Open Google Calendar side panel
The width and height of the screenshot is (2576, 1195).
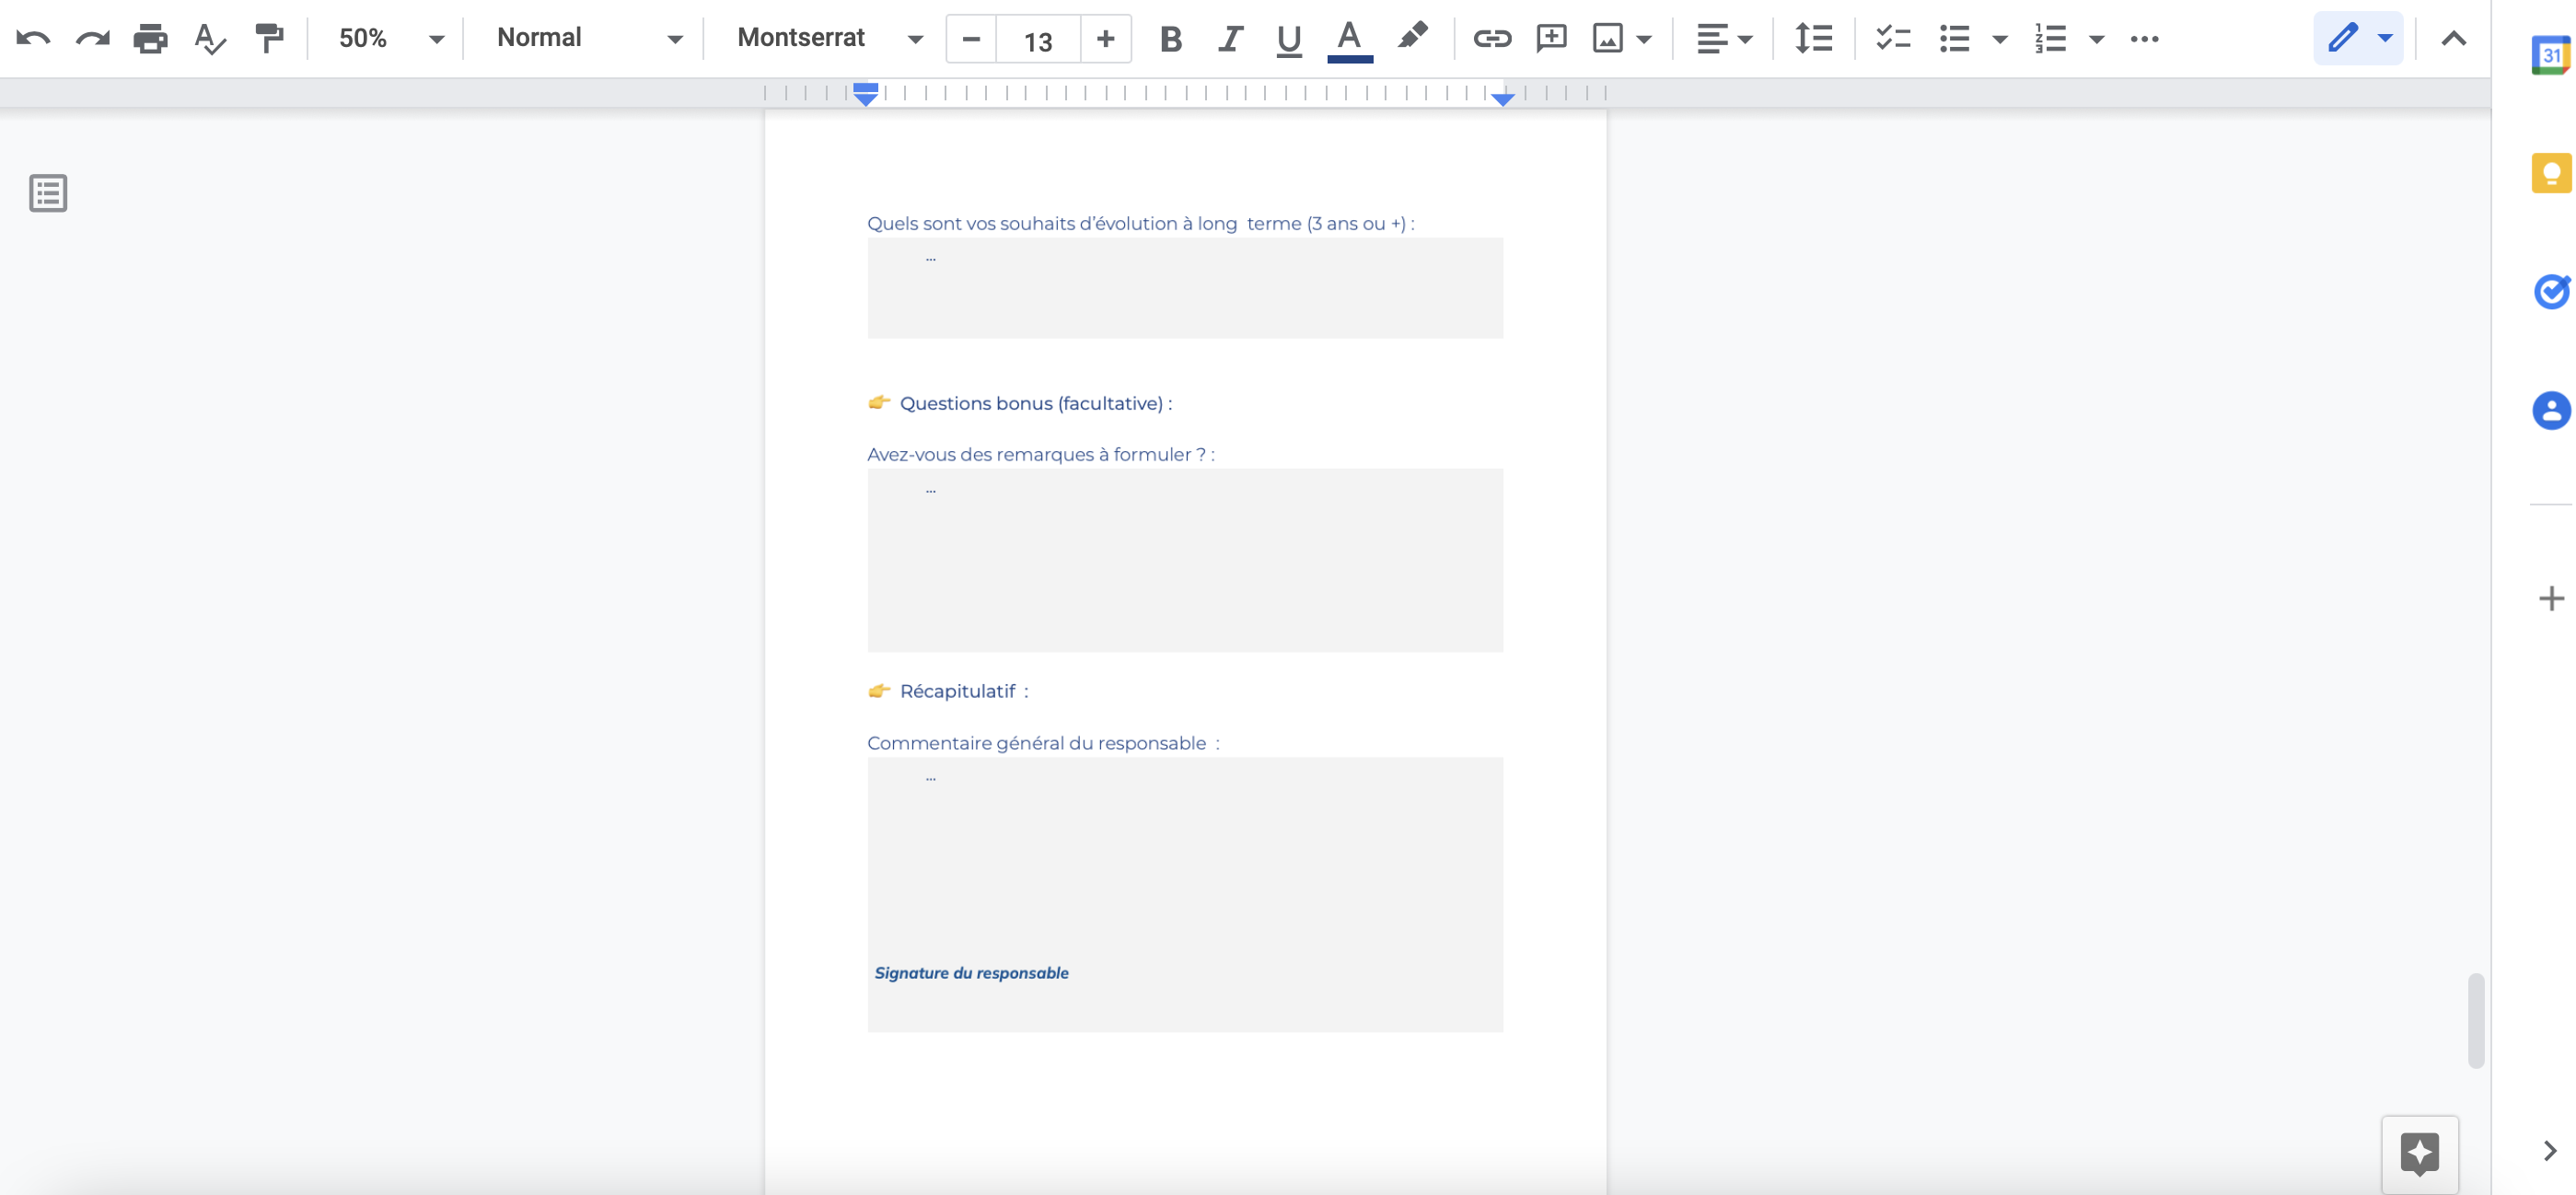point(2551,55)
